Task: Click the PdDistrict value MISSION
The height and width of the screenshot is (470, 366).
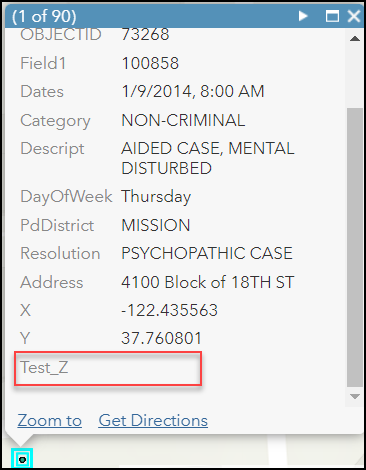Action: pos(156,225)
